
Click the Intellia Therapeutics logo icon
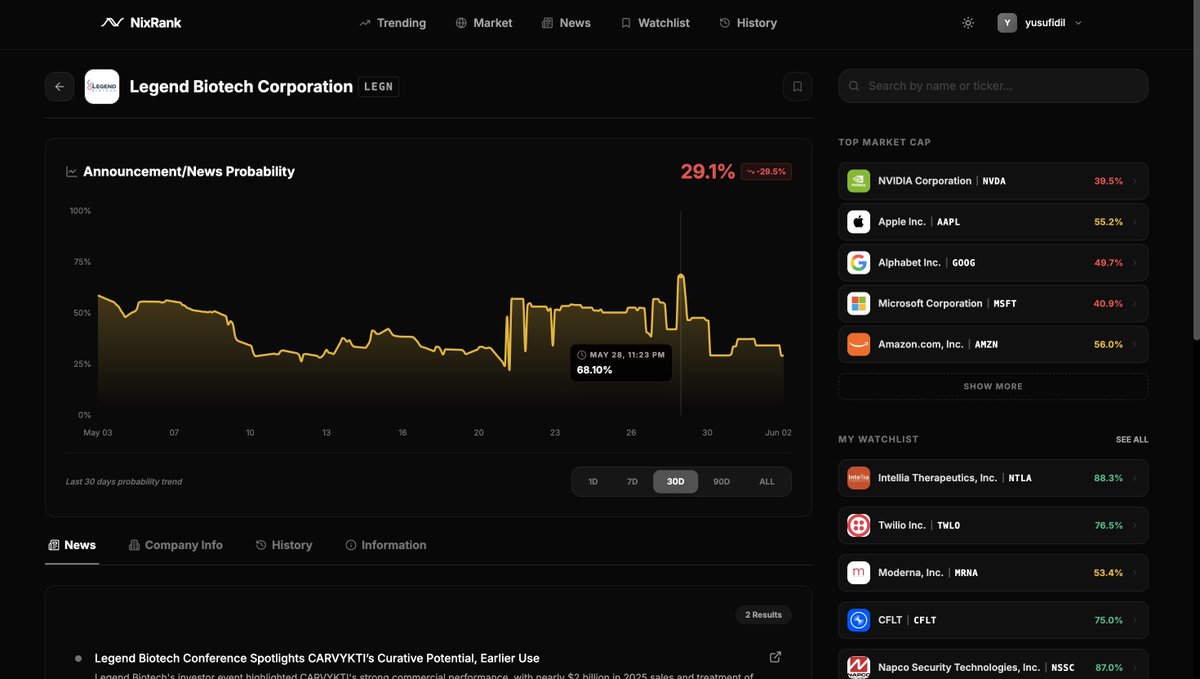[858, 478]
